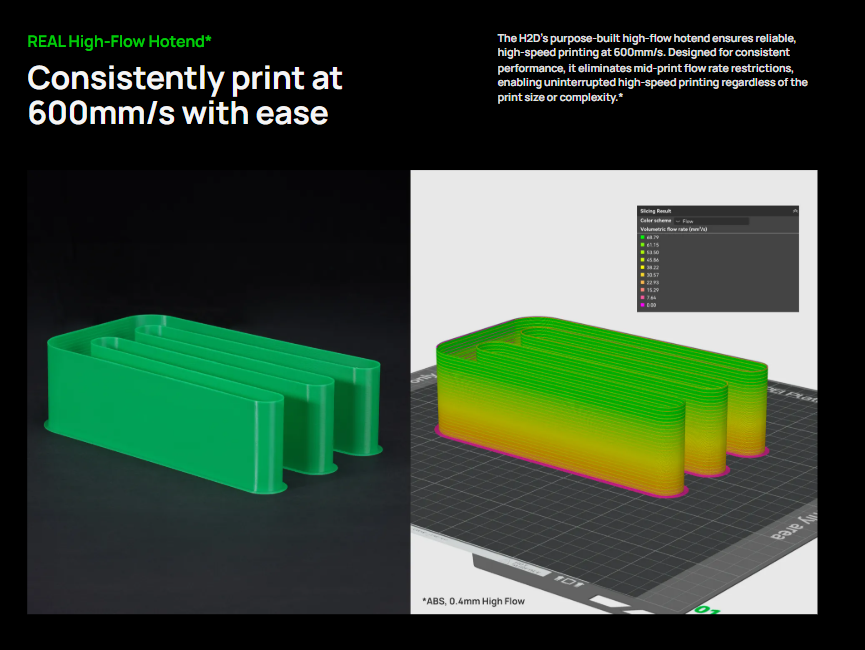
Task: Click the '*ABS, 0.4mm High Flow' footnote
Action: pyautogui.click(x=473, y=601)
